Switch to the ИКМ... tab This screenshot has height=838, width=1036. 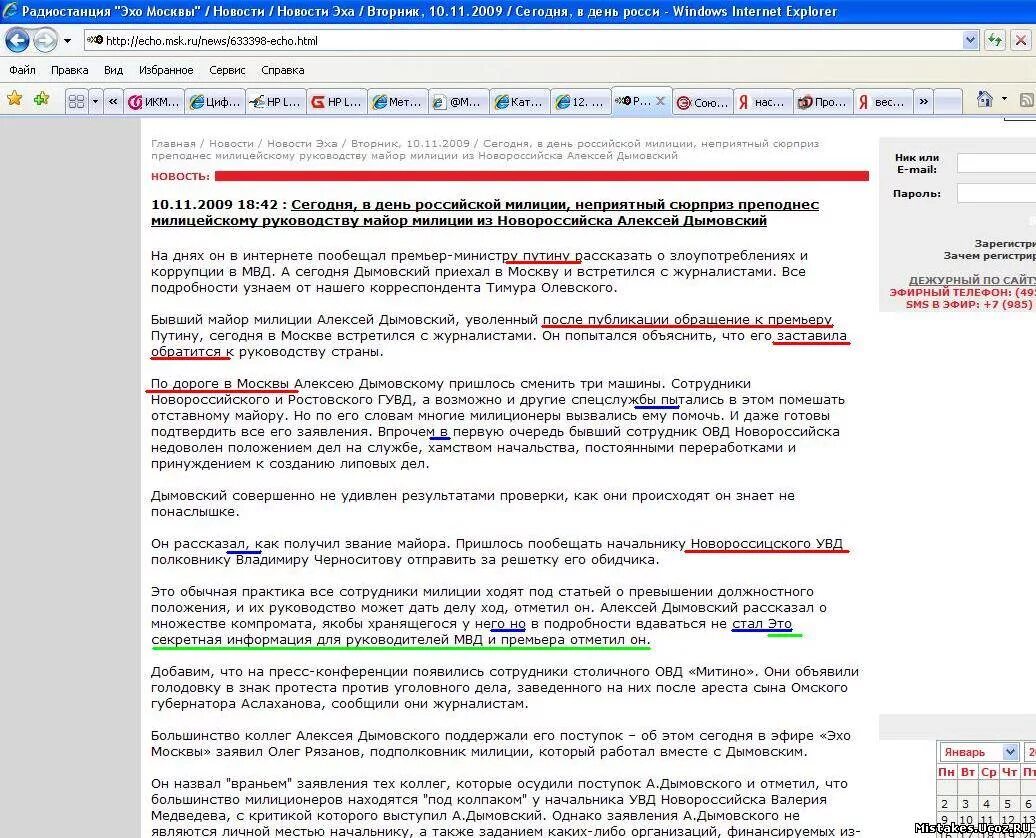[154, 102]
